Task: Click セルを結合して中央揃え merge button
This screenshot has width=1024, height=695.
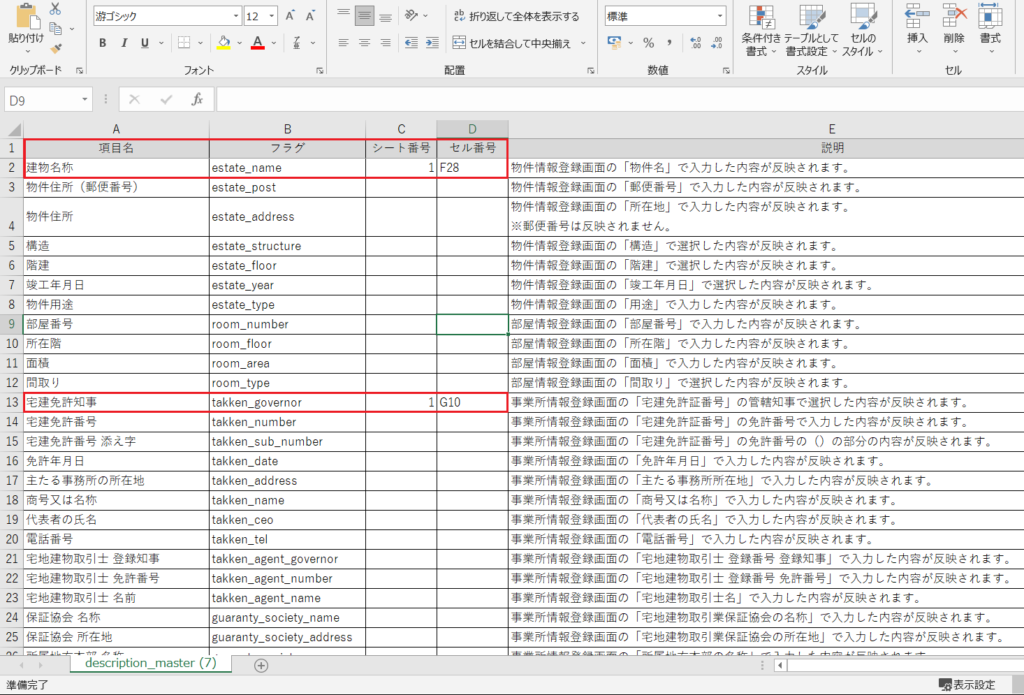Action: pyautogui.click(x=512, y=43)
